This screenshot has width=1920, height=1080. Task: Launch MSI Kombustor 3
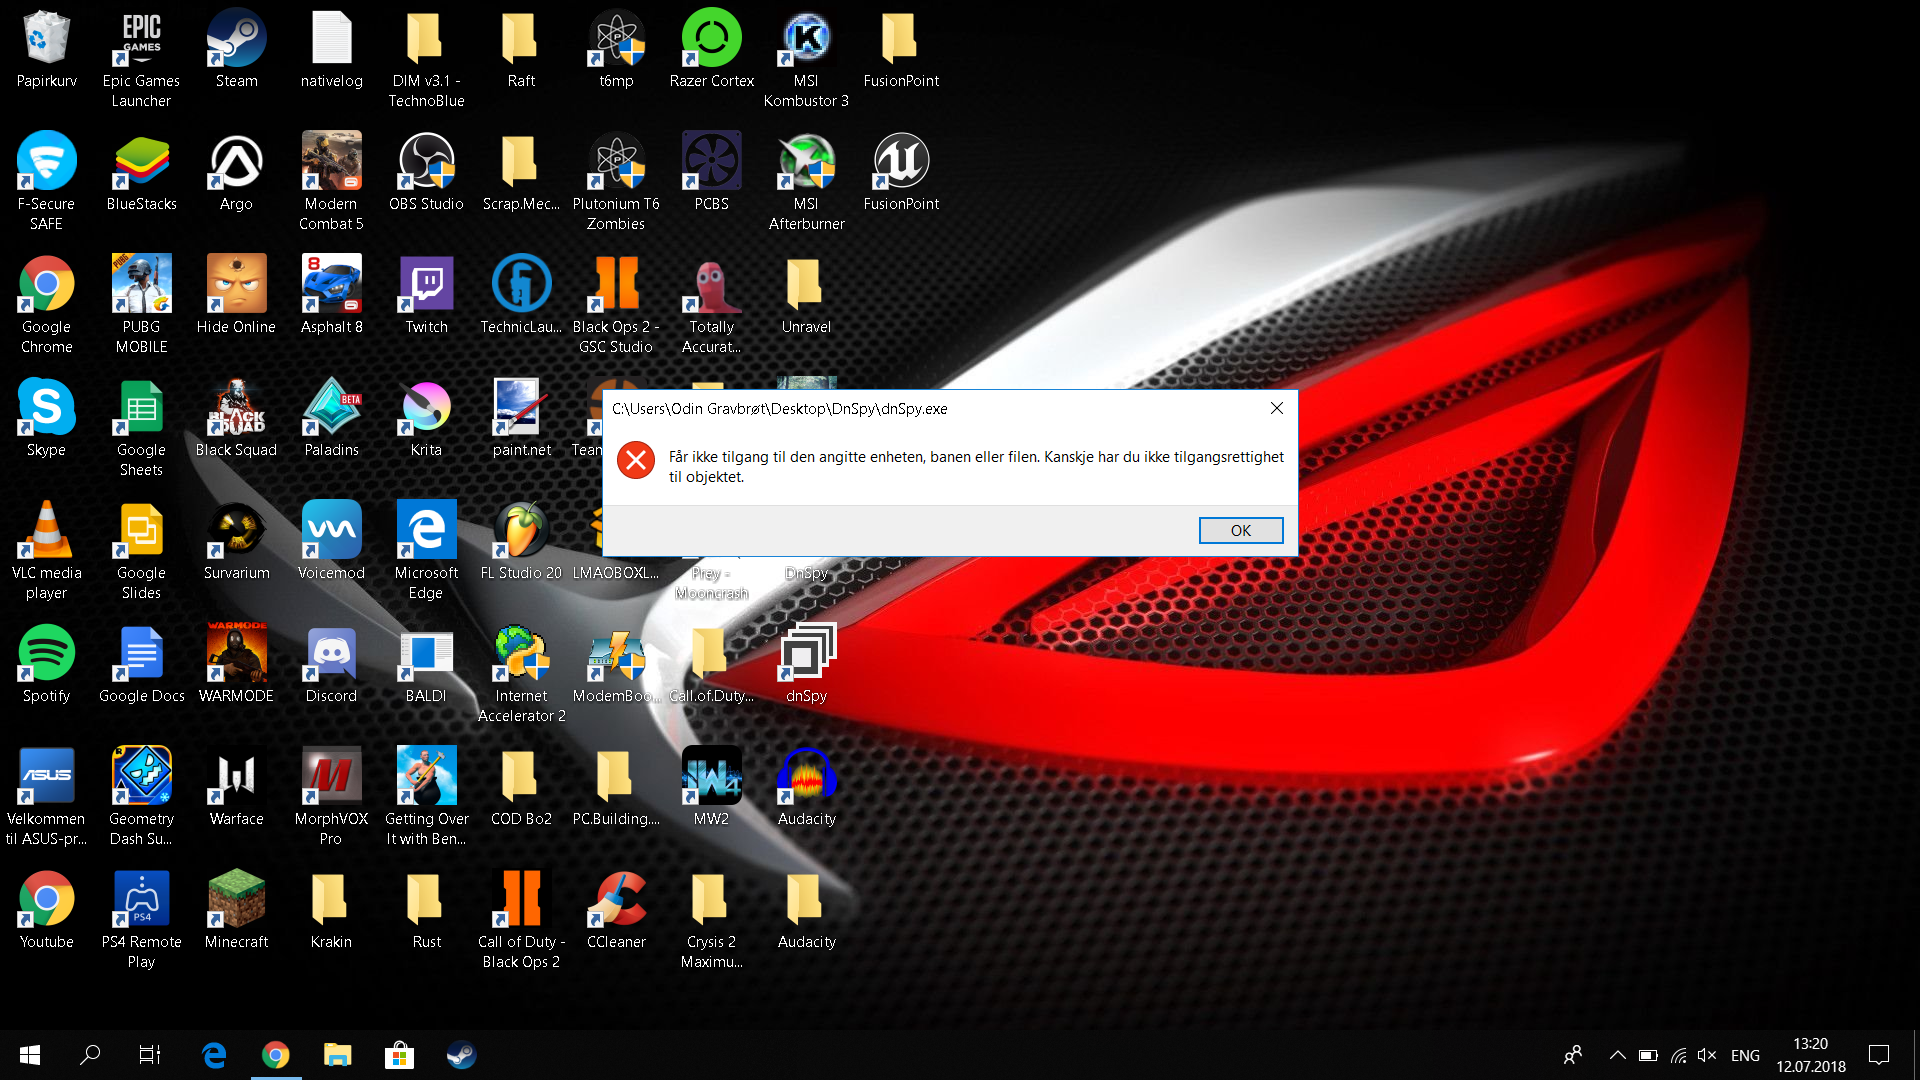[806, 60]
